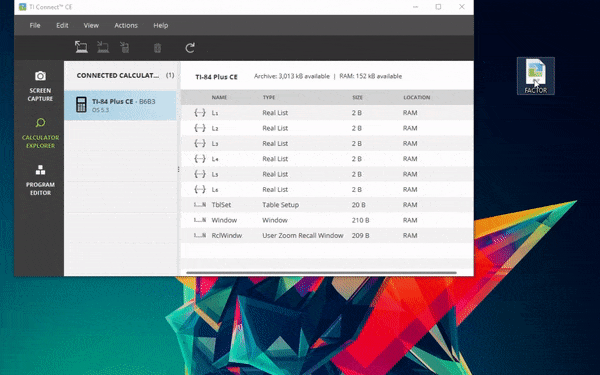
Task: Click the list icon beside L2
Action: coord(200,128)
